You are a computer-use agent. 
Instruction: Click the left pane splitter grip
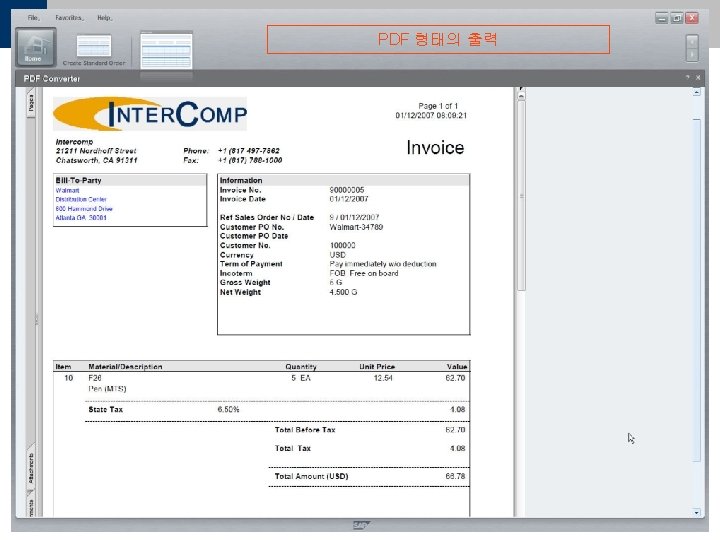(37, 319)
